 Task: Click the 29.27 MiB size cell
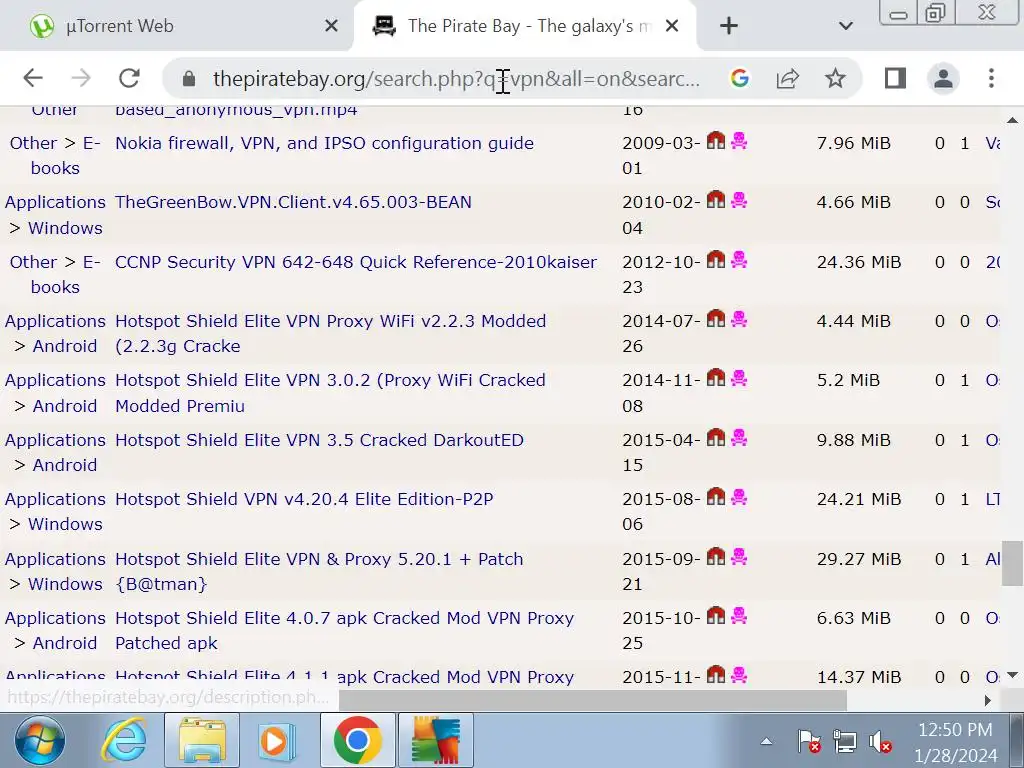[x=859, y=559]
